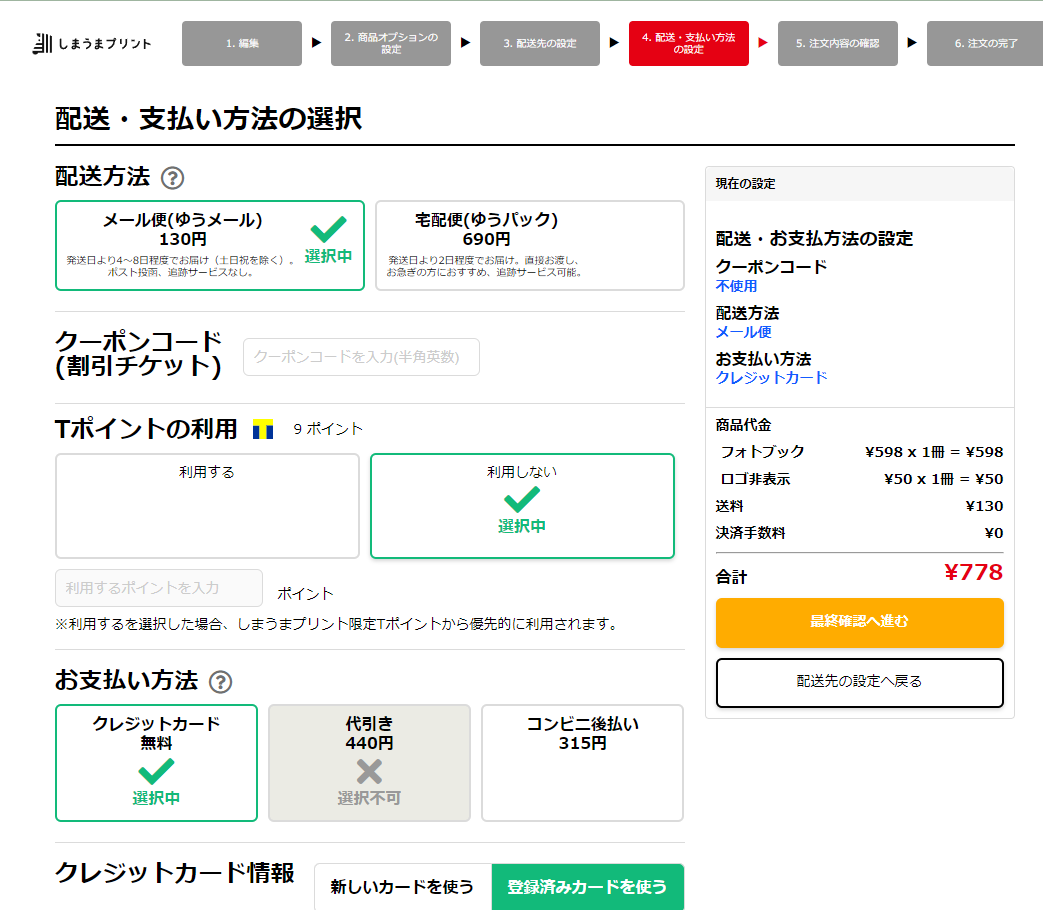Switch to 新しいカードを使う tab
Image resolution: width=1043 pixels, height=910 pixels.
pyautogui.click(x=403, y=887)
